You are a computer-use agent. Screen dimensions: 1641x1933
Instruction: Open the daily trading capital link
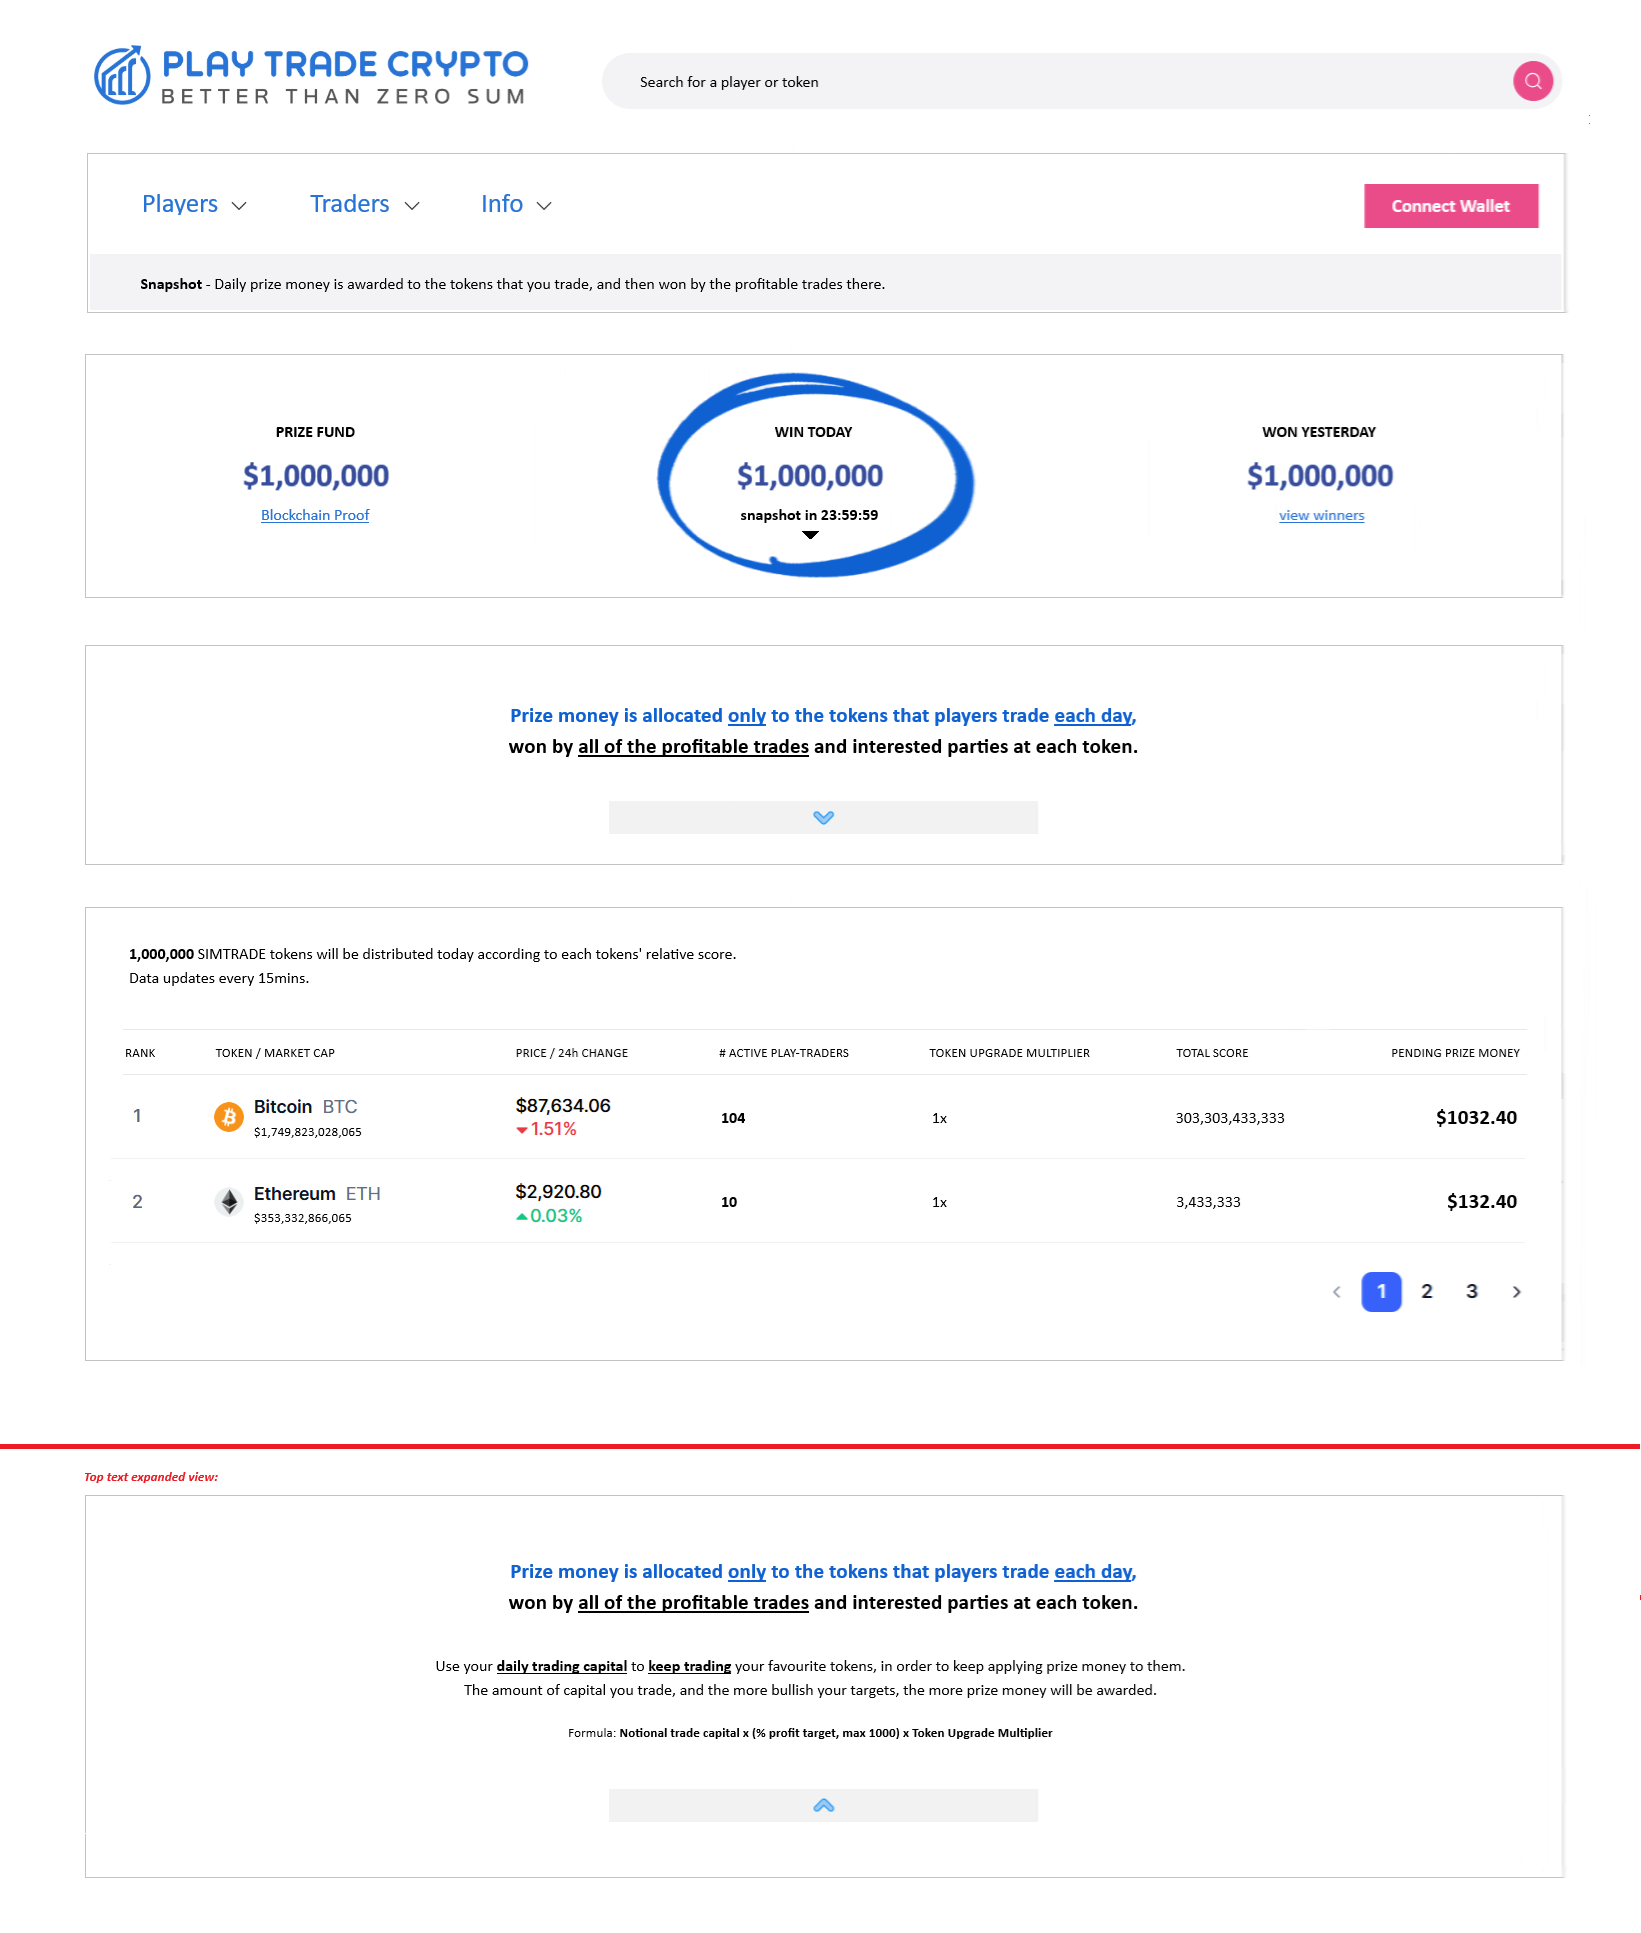pyautogui.click(x=561, y=1666)
